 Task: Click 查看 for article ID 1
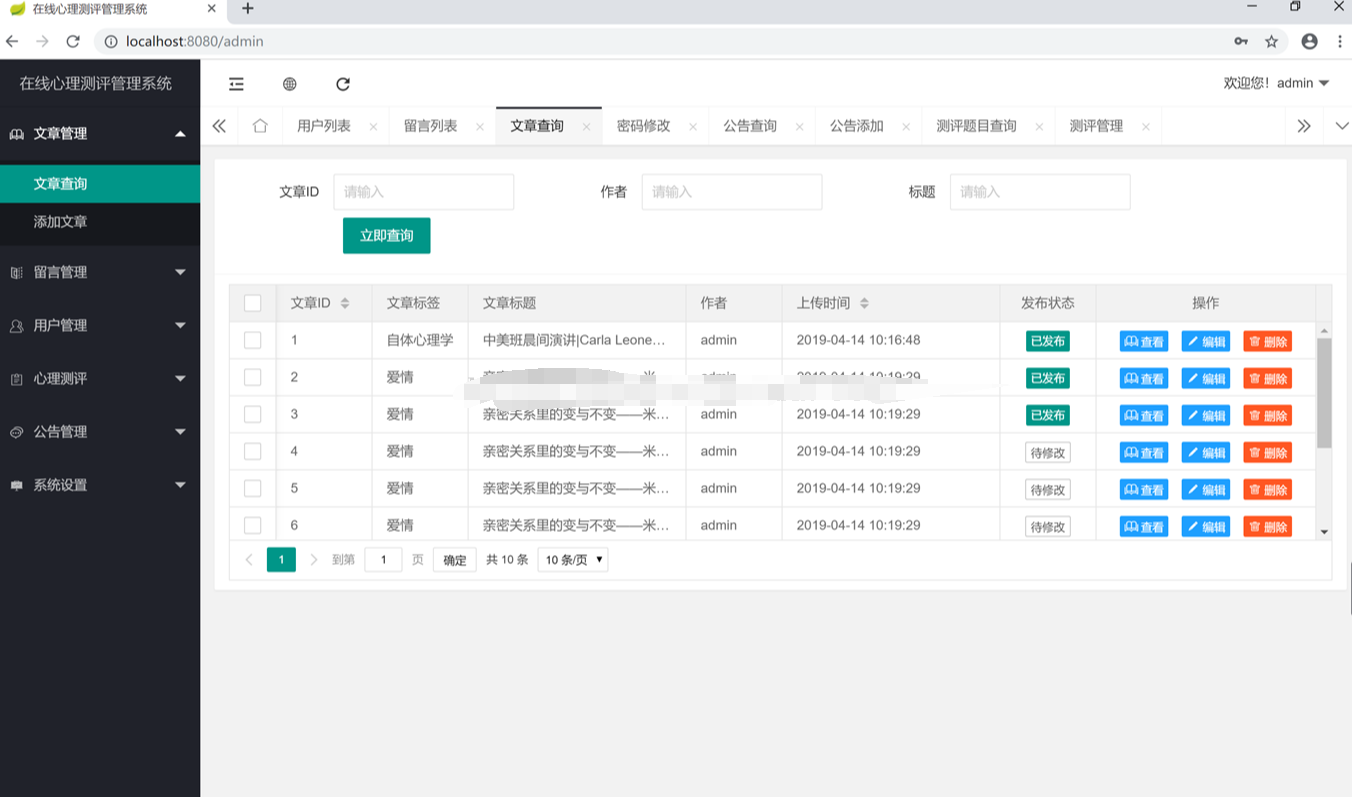click(1144, 341)
